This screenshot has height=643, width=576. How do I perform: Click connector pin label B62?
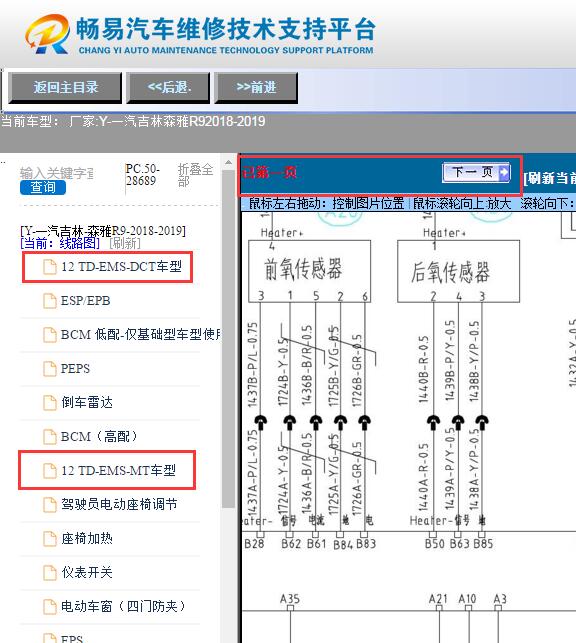tap(291, 544)
